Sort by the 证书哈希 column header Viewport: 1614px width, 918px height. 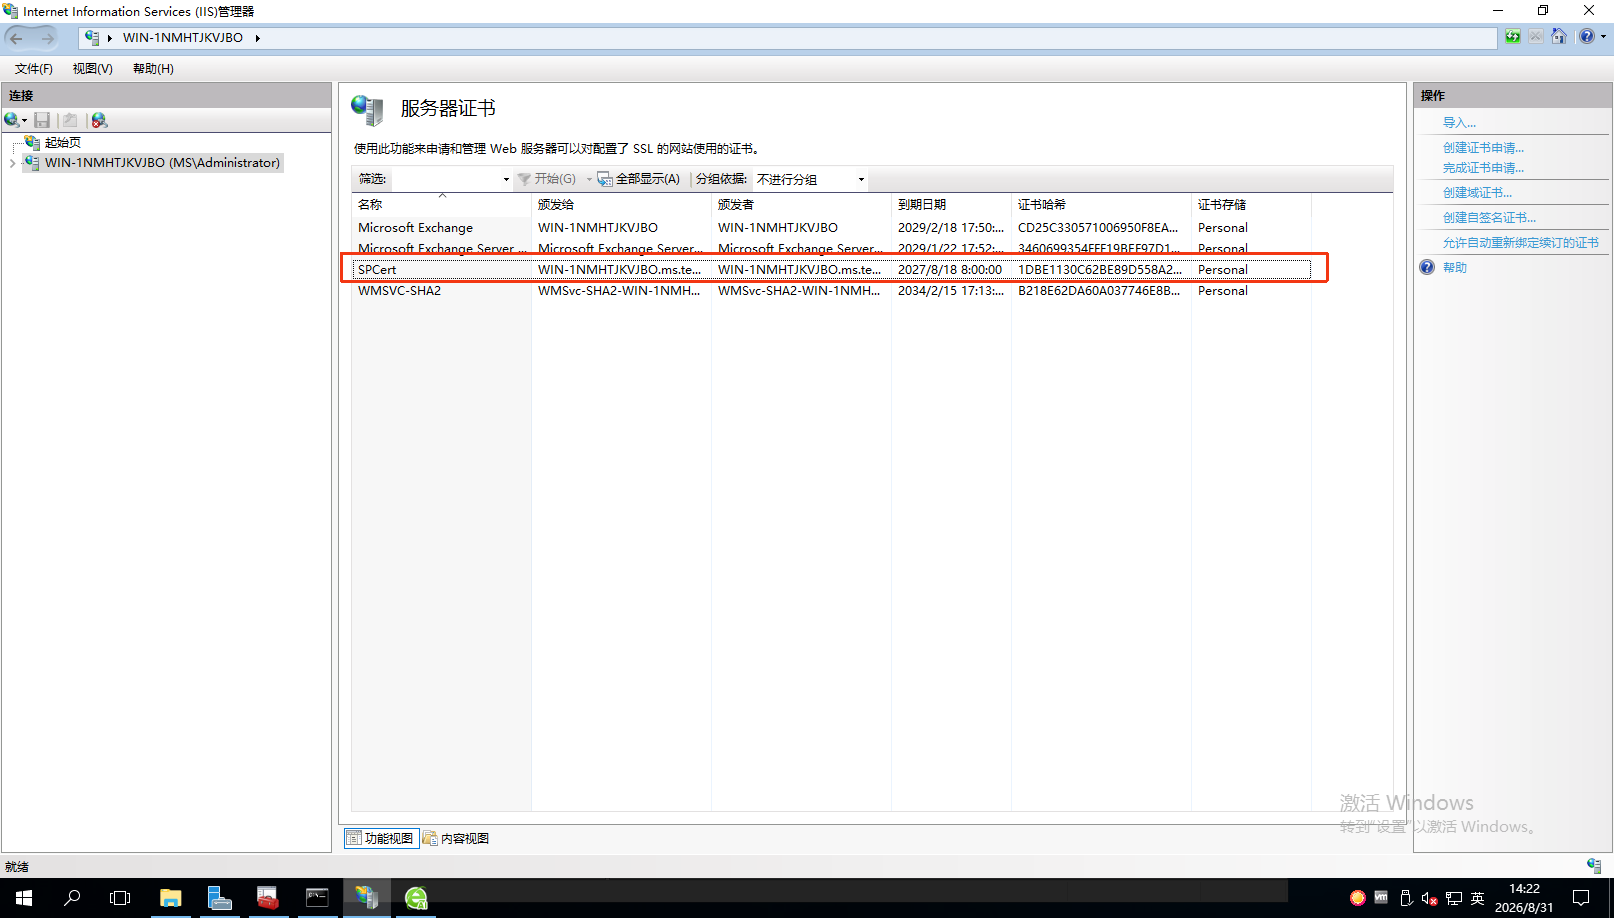tap(1101, 204)
